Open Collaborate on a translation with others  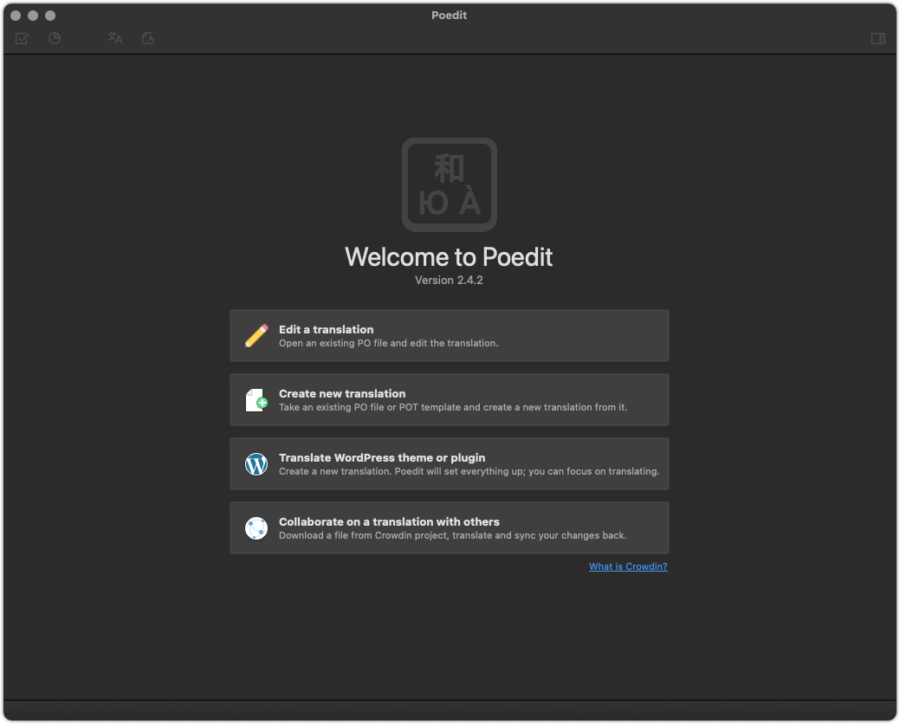(449, 528)
